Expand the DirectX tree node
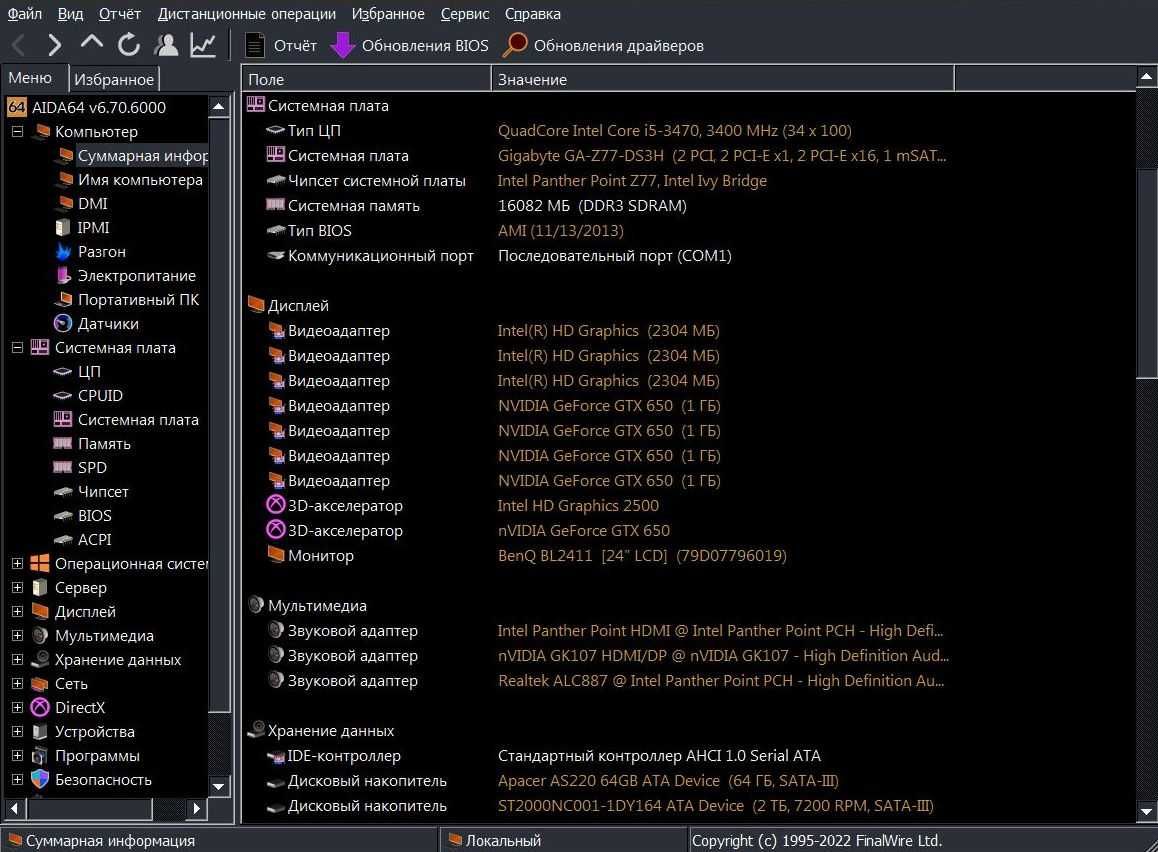1158x852 pixels. click(17, 707)
